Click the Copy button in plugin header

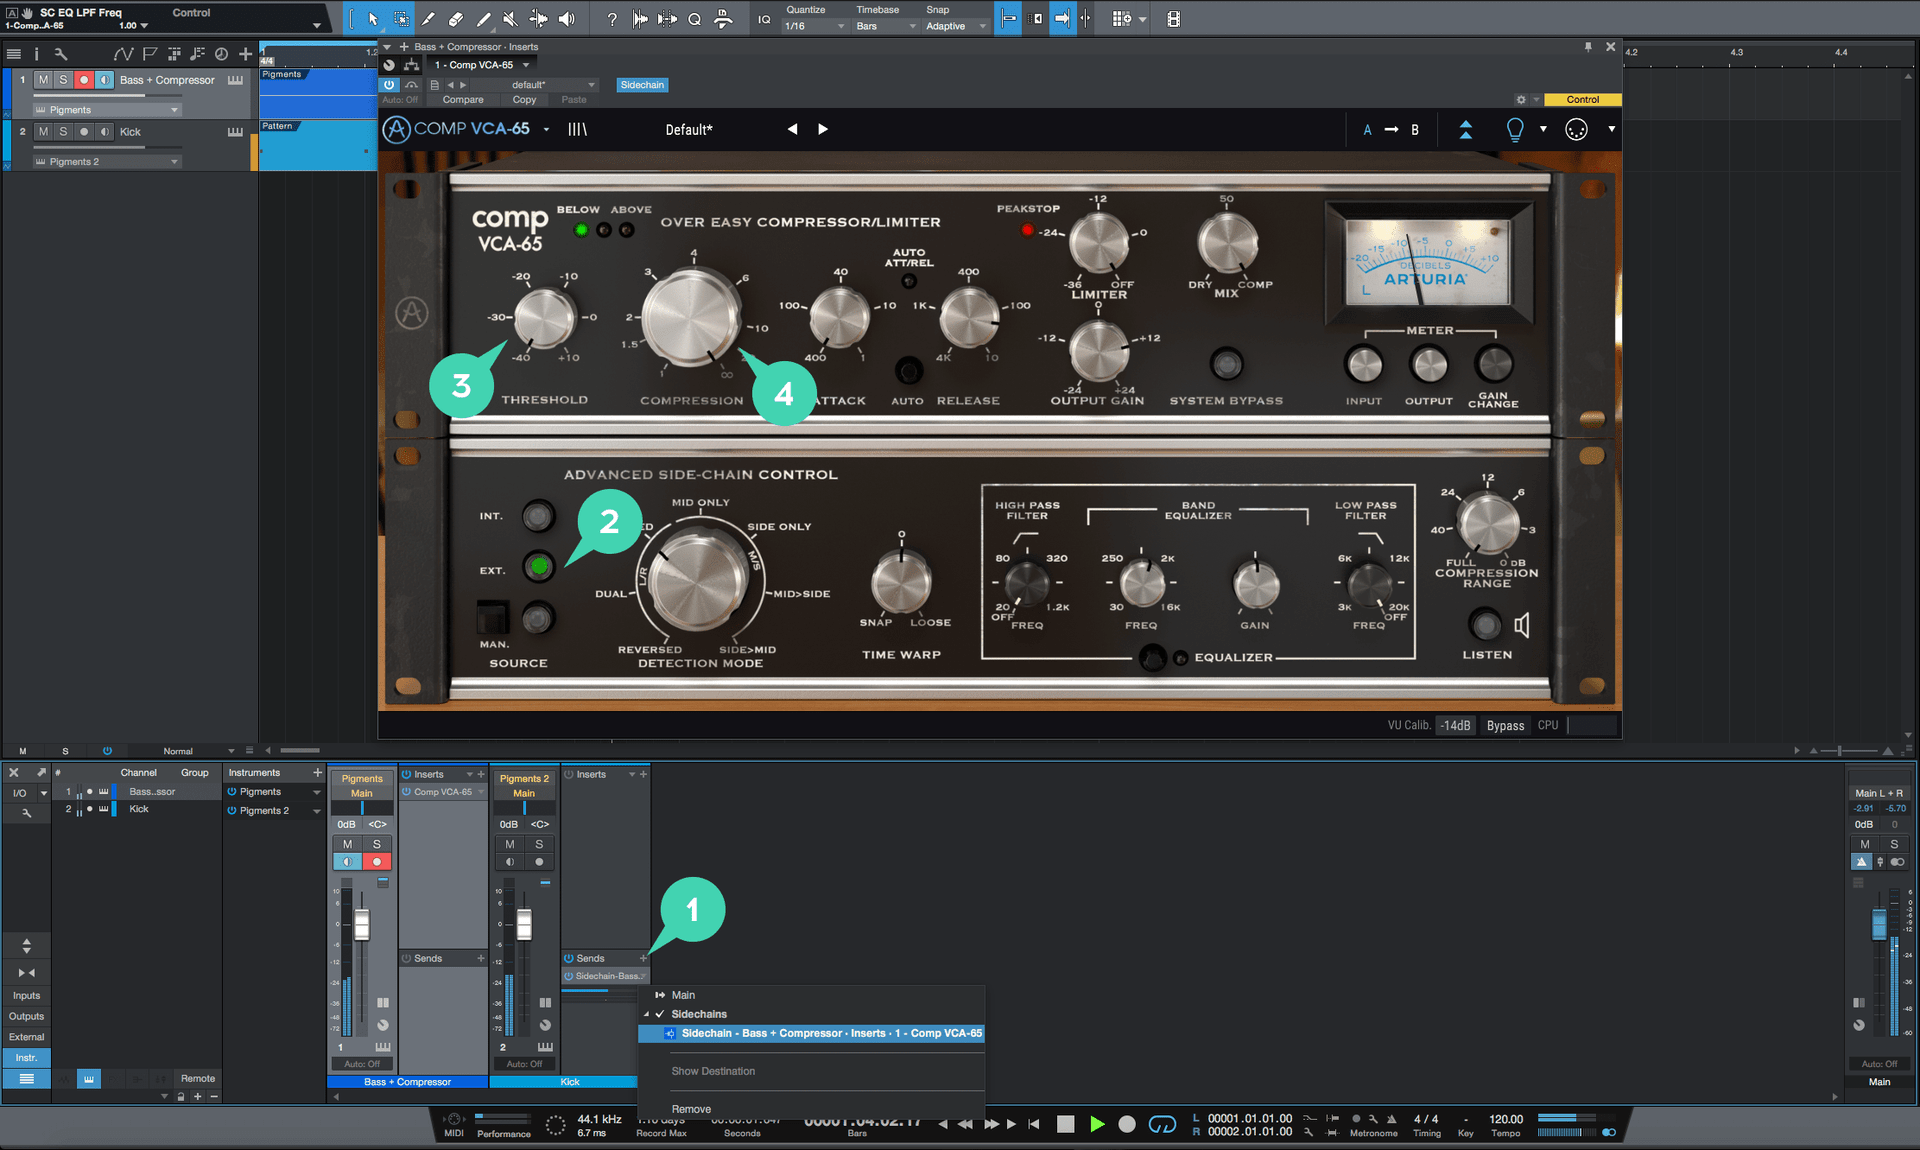[524, 100]
